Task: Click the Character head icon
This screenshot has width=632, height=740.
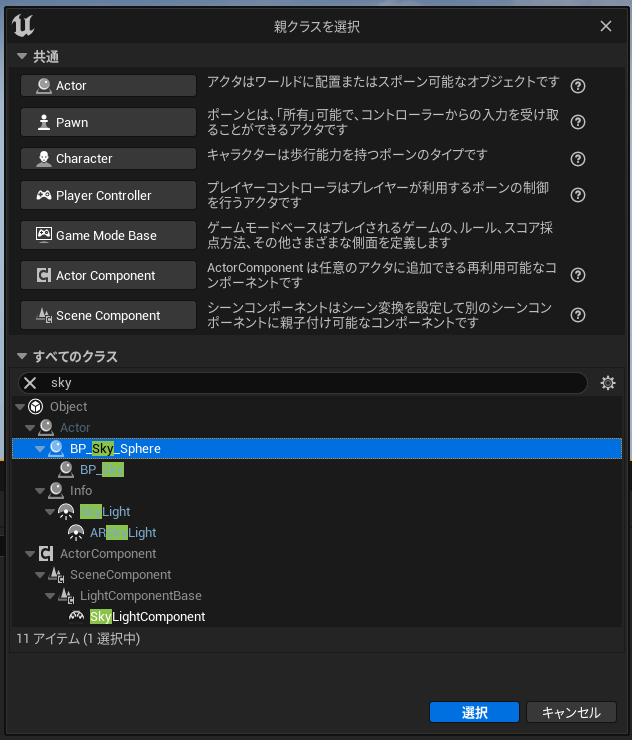Action: click(44, 159)
